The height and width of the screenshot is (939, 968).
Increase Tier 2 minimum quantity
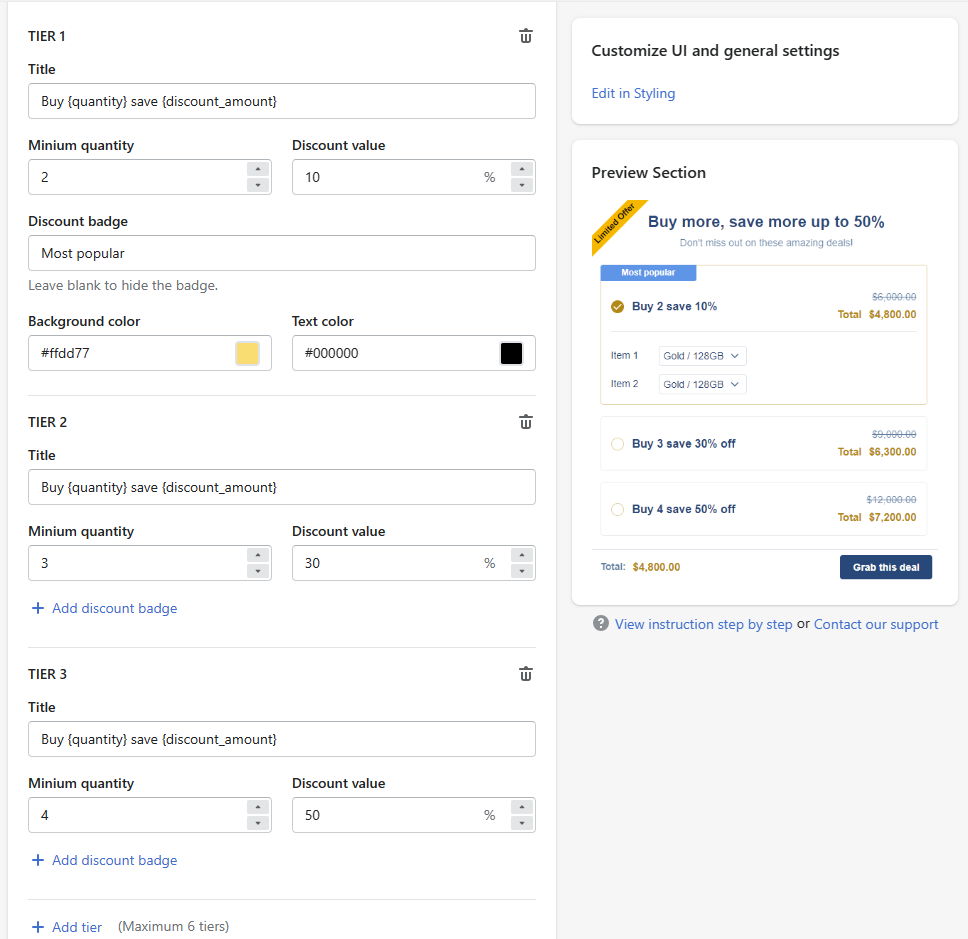pyautogui.click(x=258, y=554)
